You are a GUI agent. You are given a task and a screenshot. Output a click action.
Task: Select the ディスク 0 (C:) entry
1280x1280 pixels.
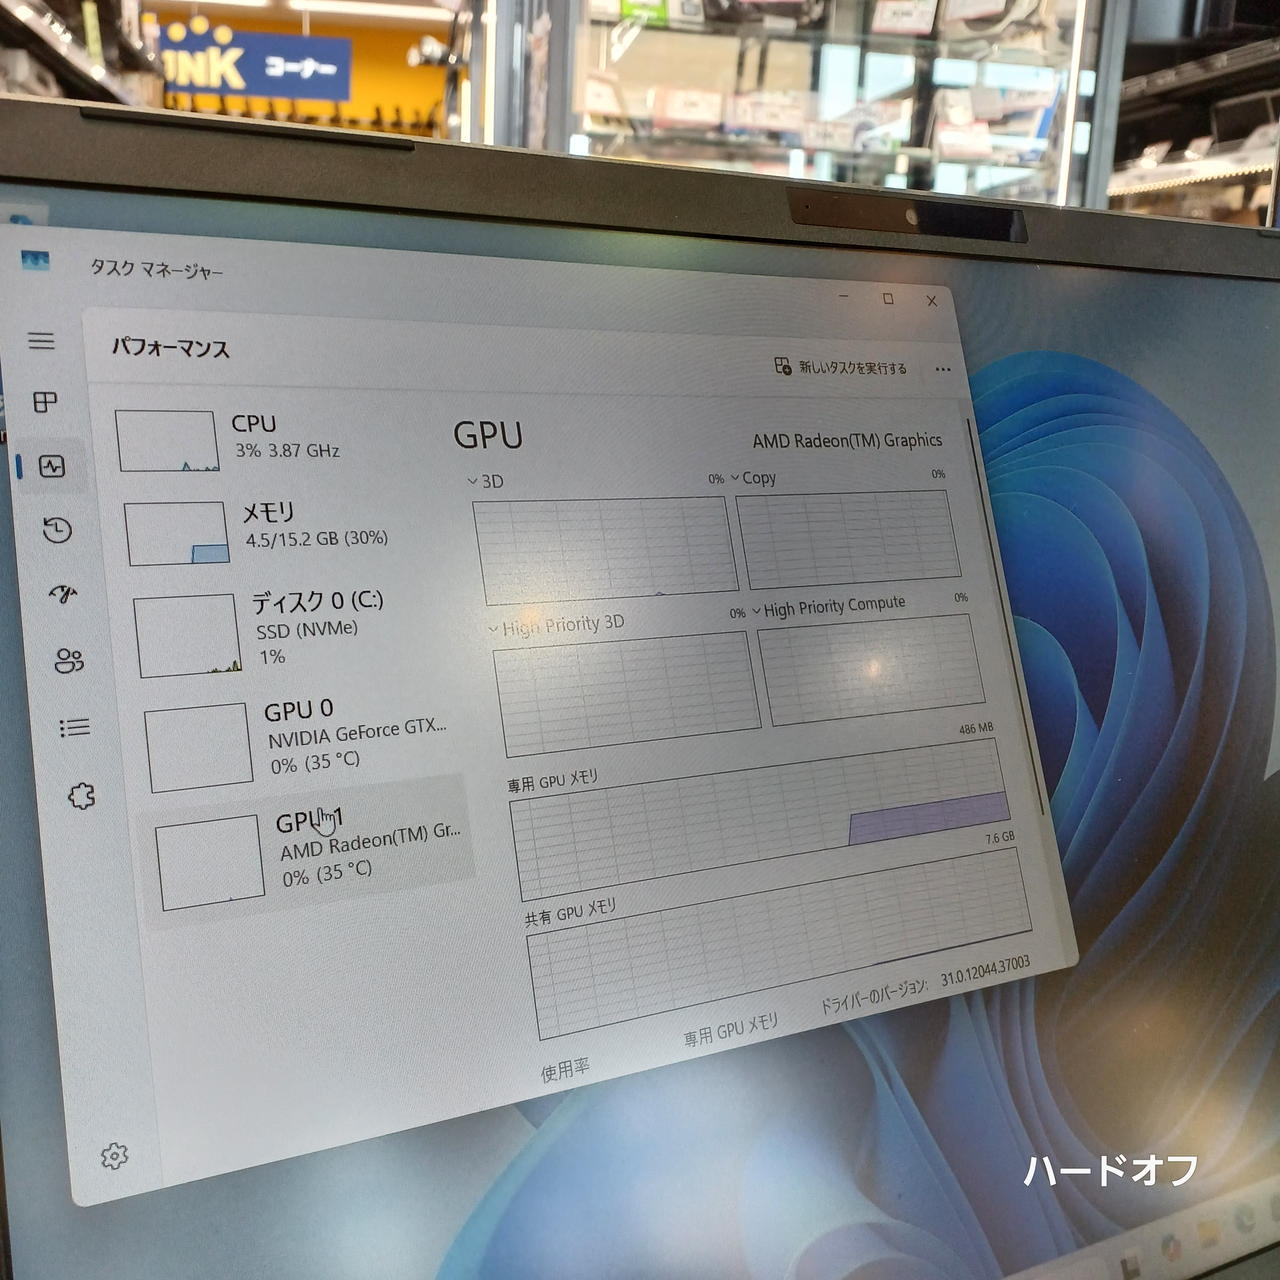point(293,632)
